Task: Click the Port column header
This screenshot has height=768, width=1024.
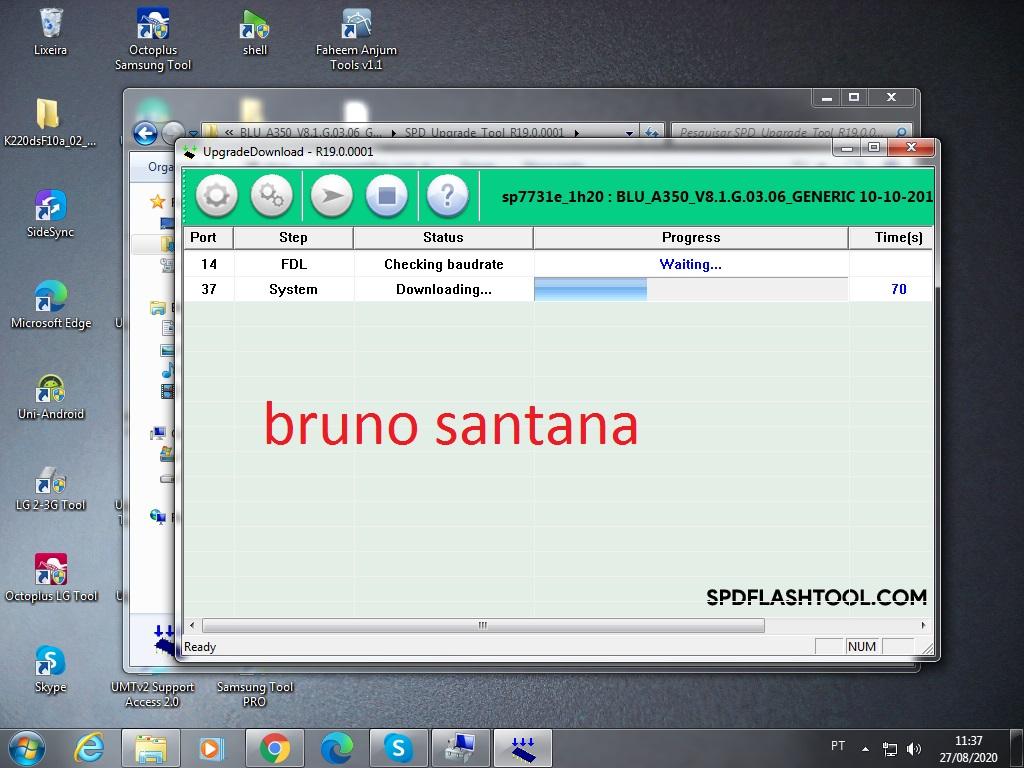Action: tap(208, 238)
